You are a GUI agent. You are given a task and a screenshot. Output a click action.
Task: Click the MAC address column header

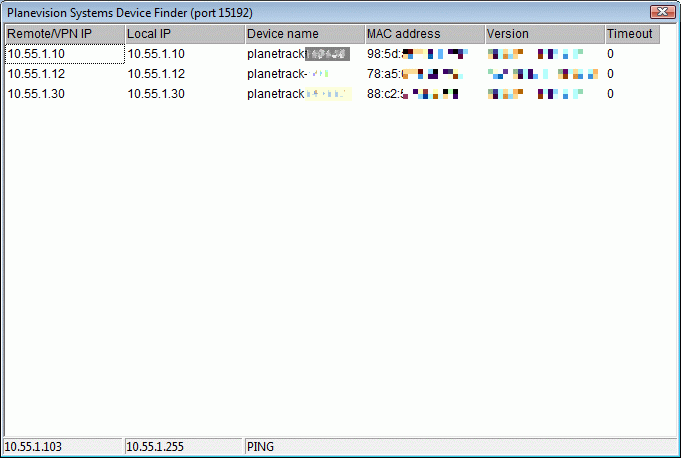pyautogui.click(x=425, y=34)
